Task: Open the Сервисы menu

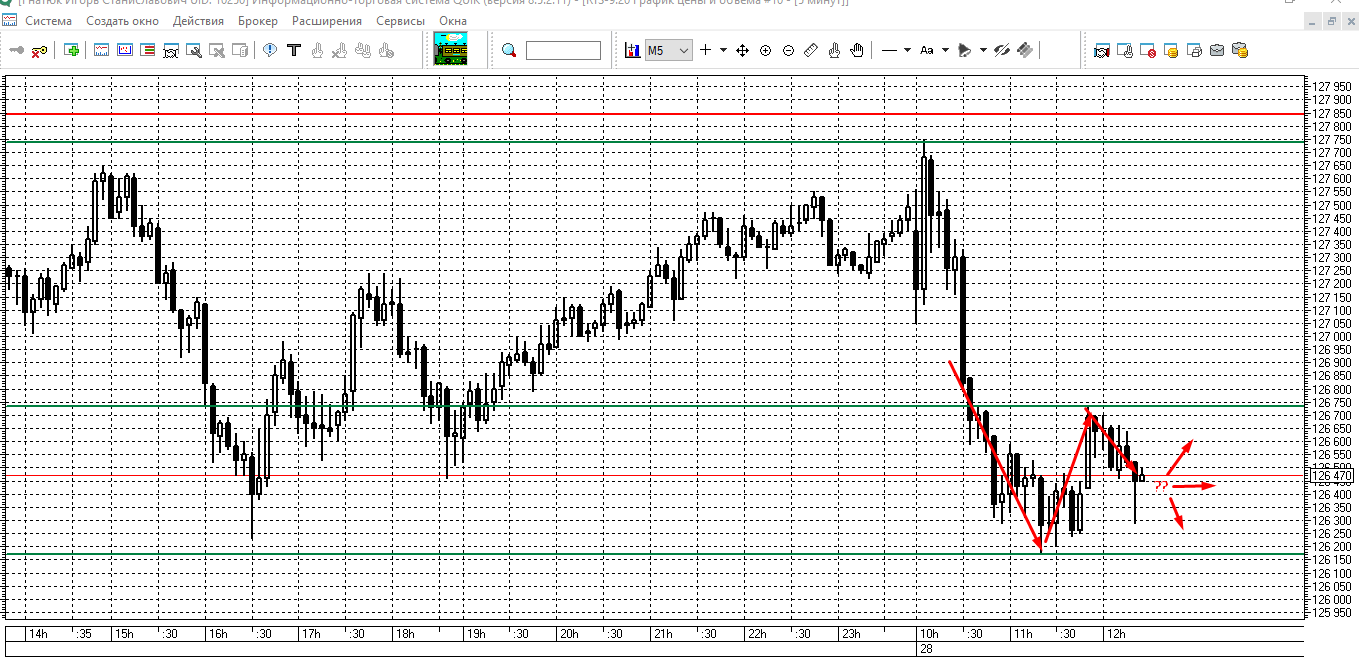Action: (400, 20)
